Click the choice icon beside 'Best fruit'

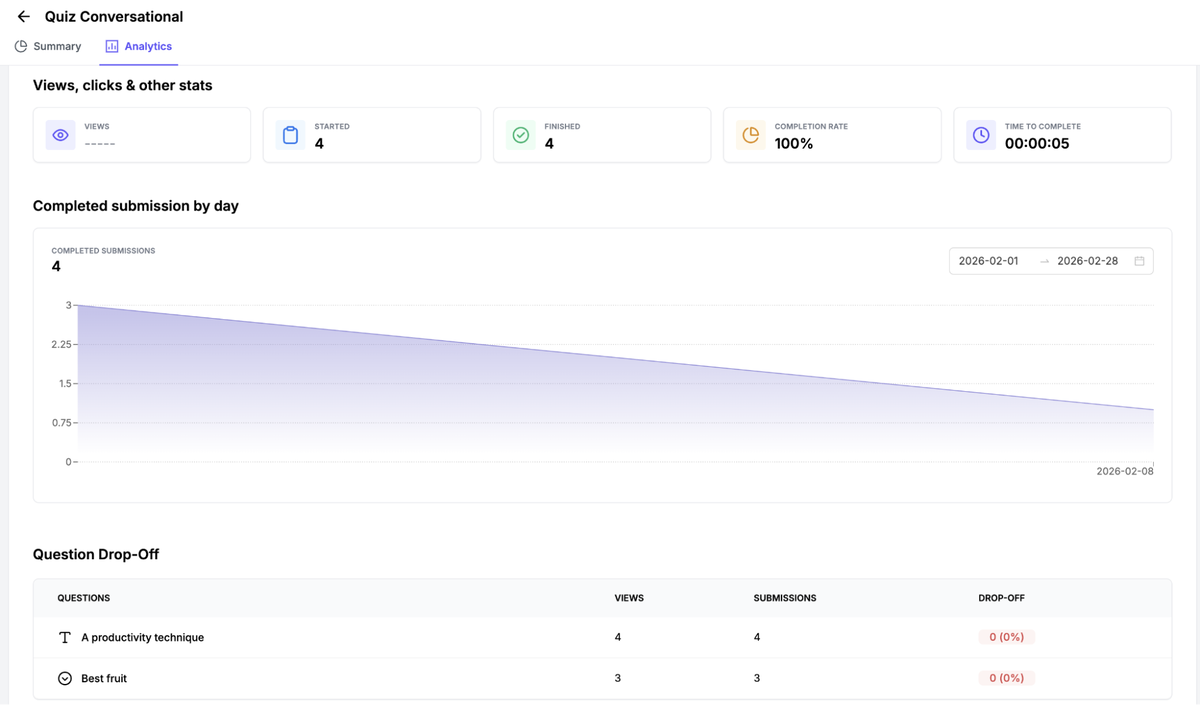[64, 677]
